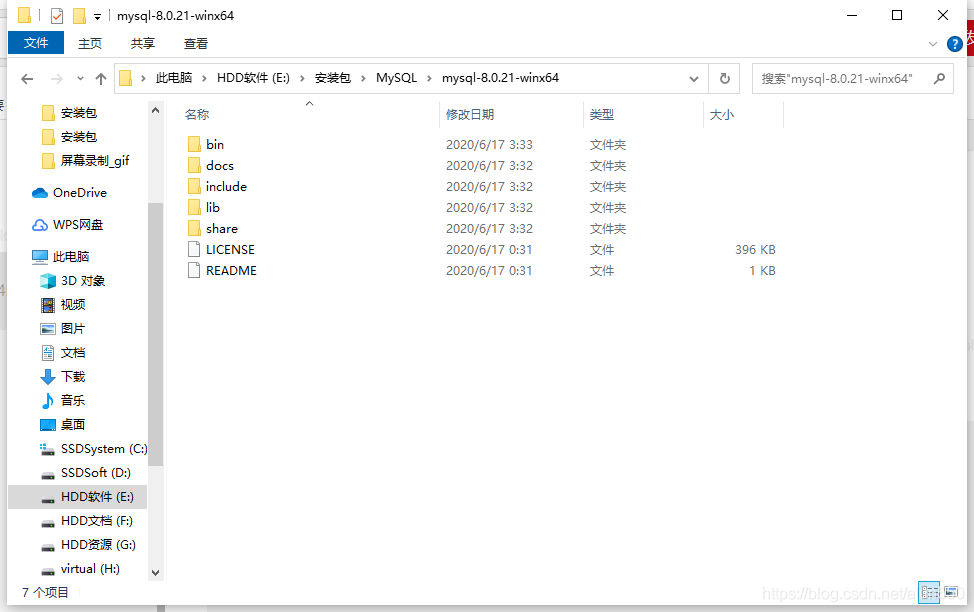Expand breadcrumb arrow after 此电脑
Viewport: 974px width, 612px height.
click(x=204, y=78)
